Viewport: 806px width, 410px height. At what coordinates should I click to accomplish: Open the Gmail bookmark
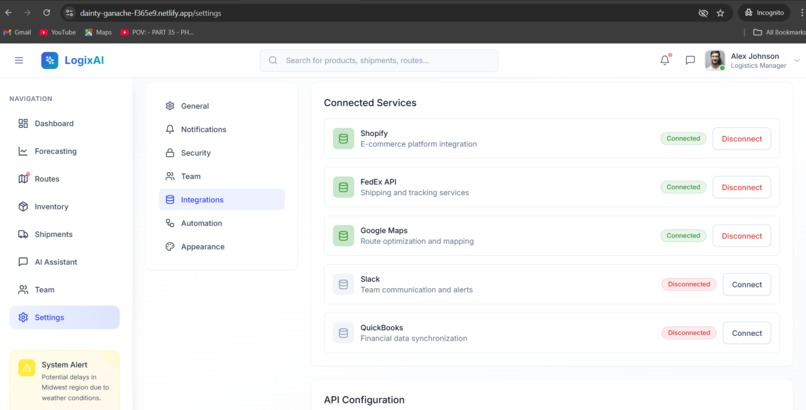17,32
